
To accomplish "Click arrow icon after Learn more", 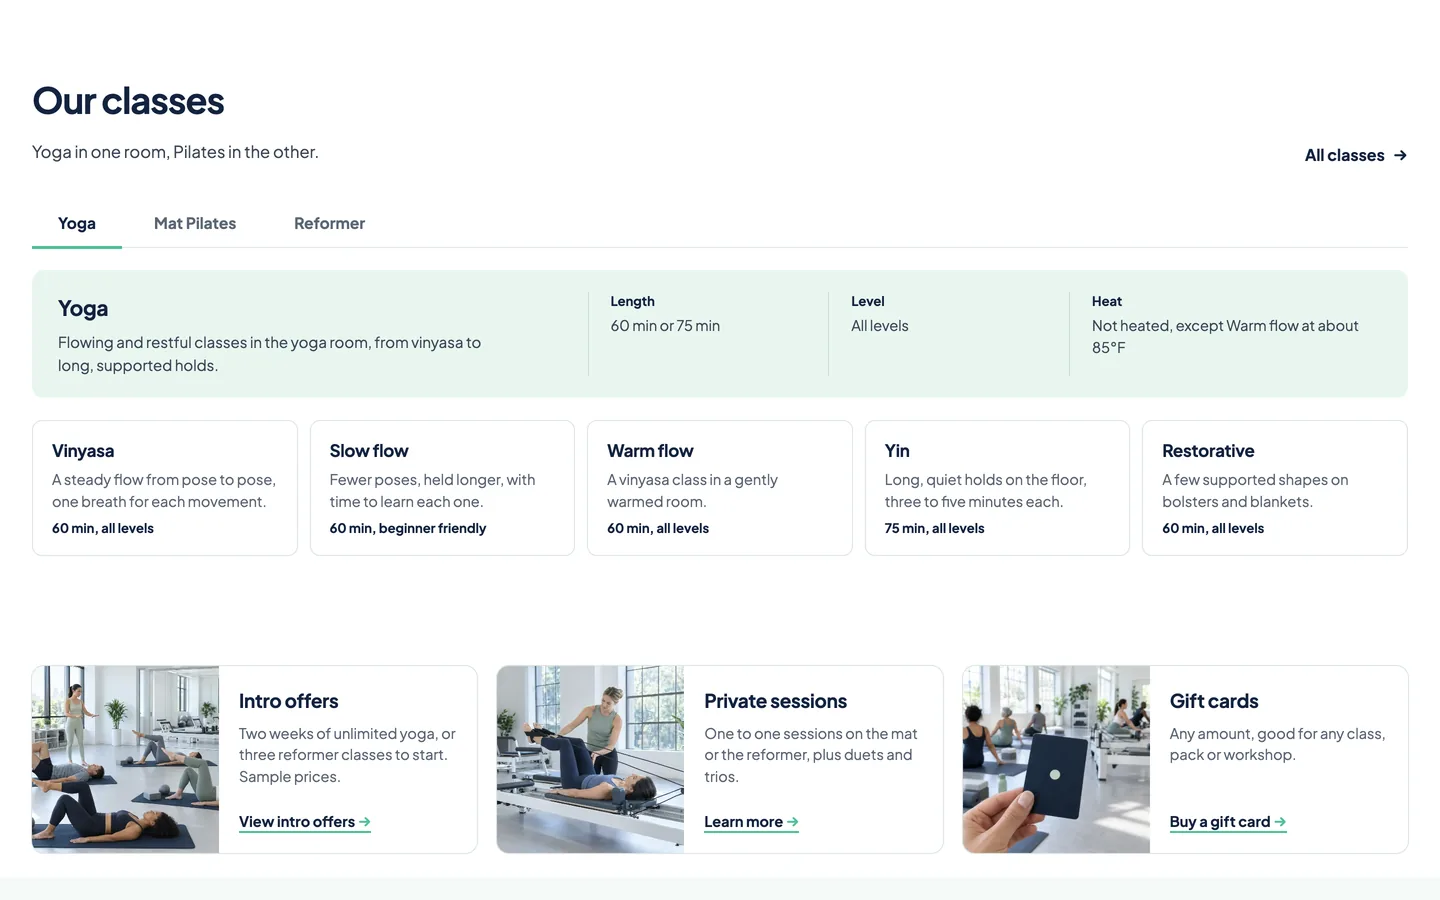I will point(792,822).
